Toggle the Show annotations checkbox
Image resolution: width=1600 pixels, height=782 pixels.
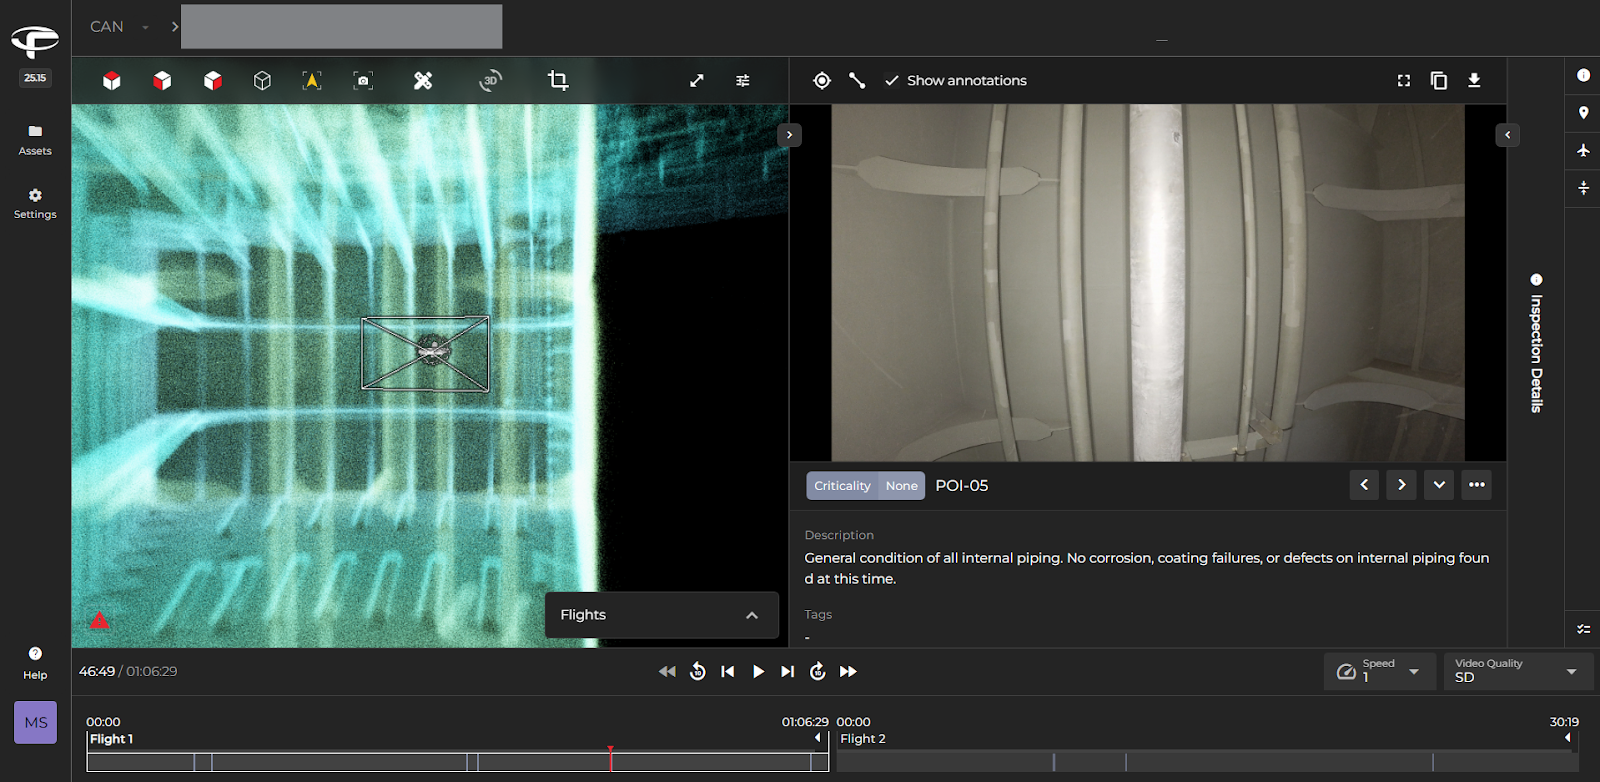click(x=892, y=81)
